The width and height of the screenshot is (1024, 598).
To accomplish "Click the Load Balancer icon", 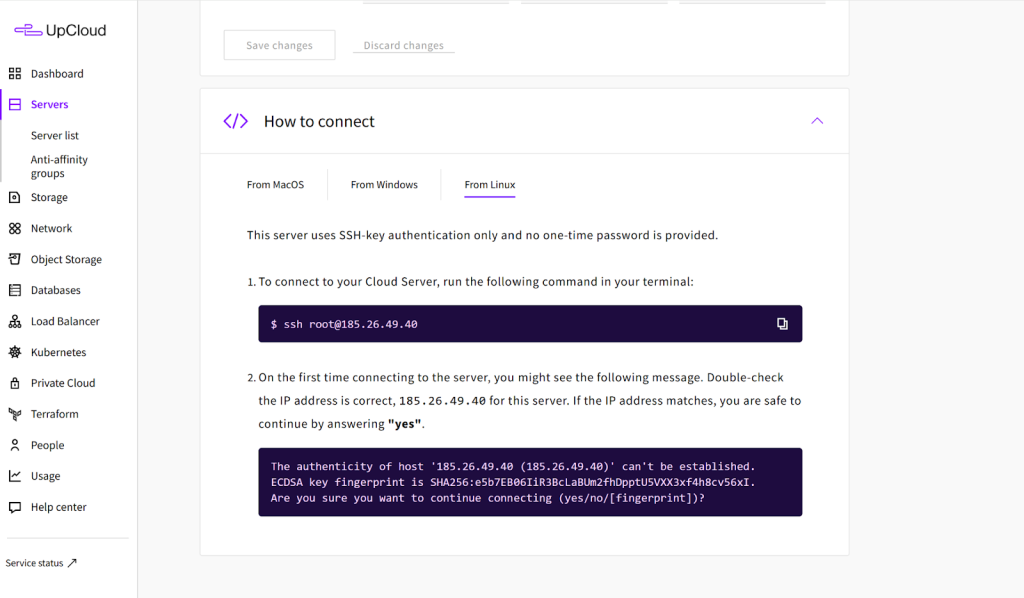I will [15, 321].
